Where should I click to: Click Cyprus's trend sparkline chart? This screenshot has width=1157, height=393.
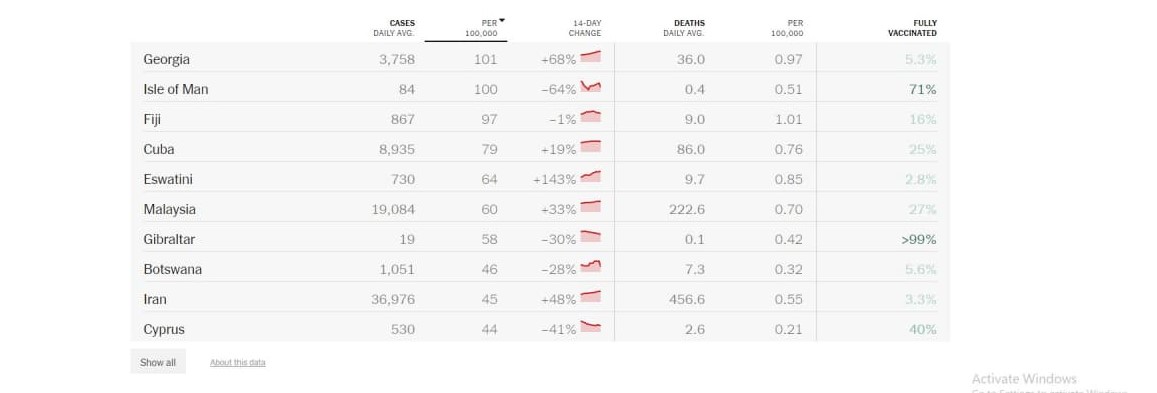click(590, 327)
